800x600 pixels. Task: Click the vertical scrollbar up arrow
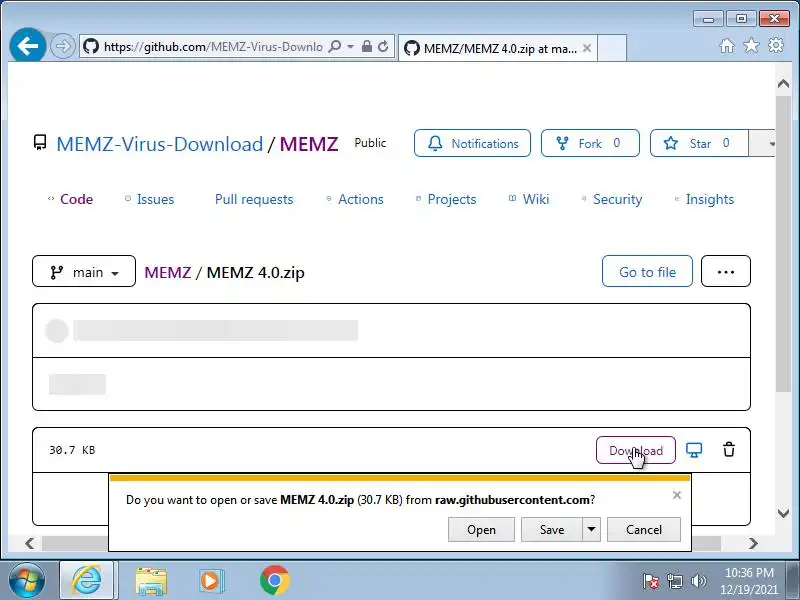(784, 84)
